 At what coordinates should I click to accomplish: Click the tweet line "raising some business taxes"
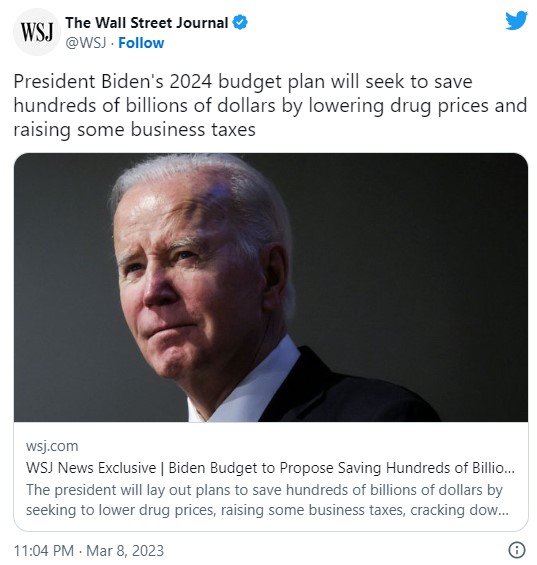[134, 130]
